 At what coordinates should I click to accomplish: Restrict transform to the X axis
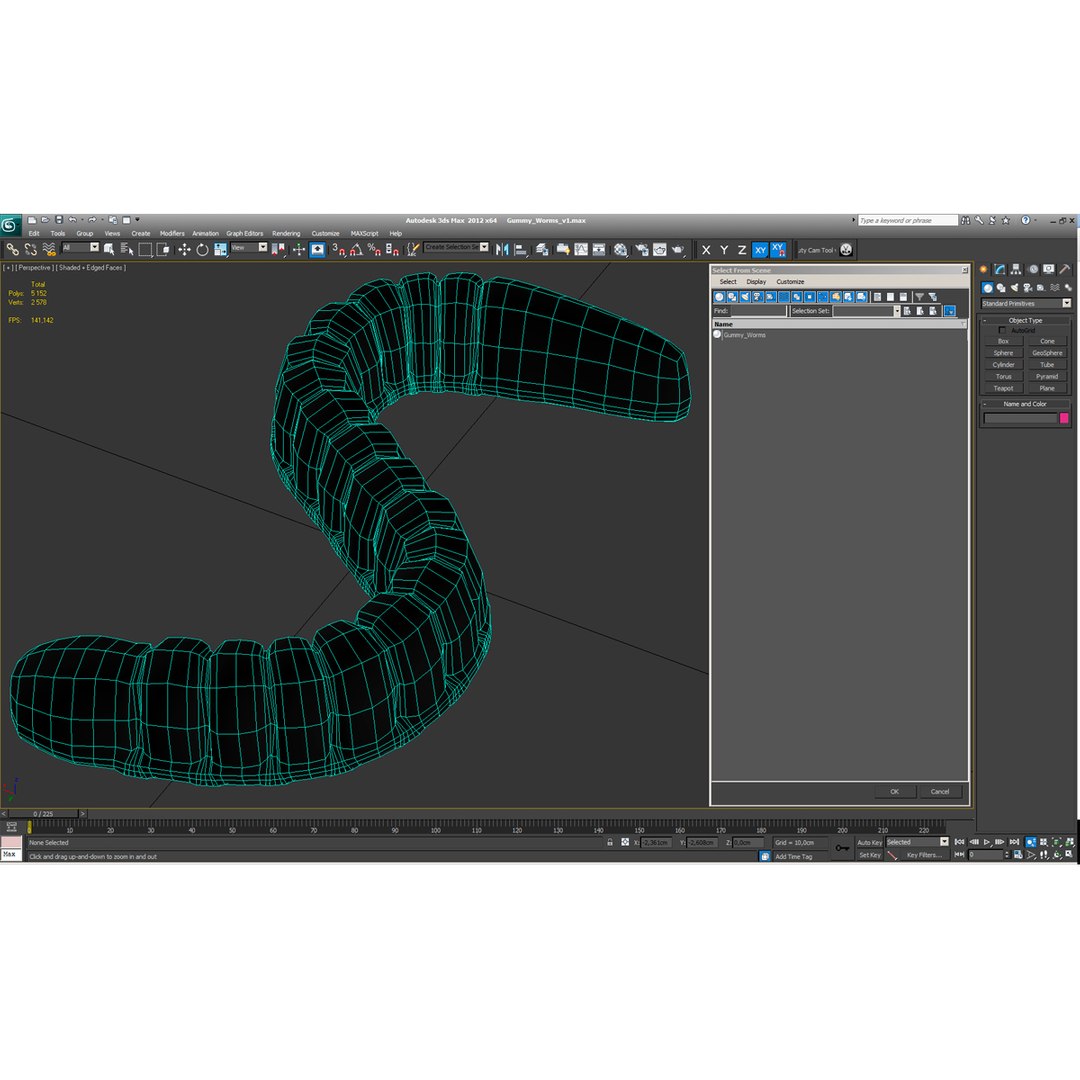pos(706,250)
